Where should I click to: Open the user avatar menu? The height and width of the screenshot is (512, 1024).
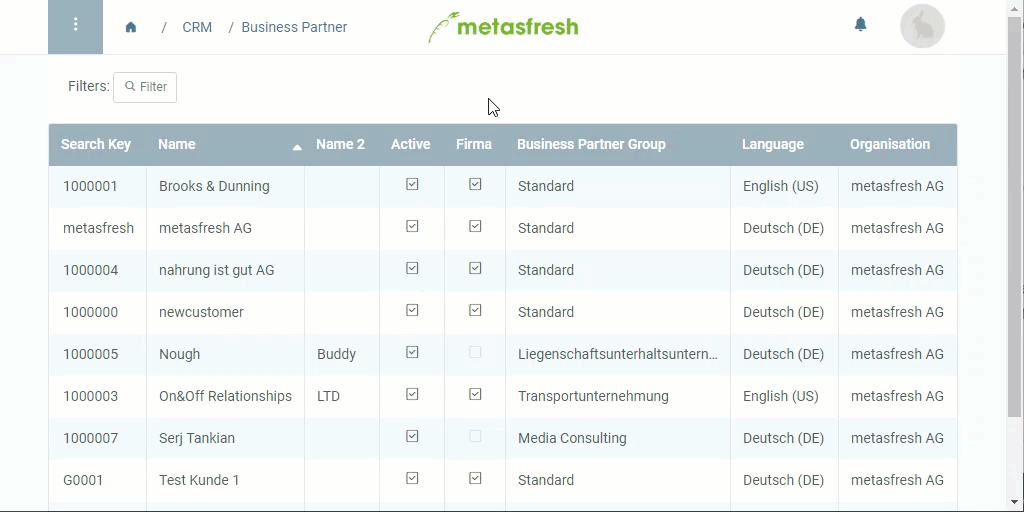[x=922, y=26]
